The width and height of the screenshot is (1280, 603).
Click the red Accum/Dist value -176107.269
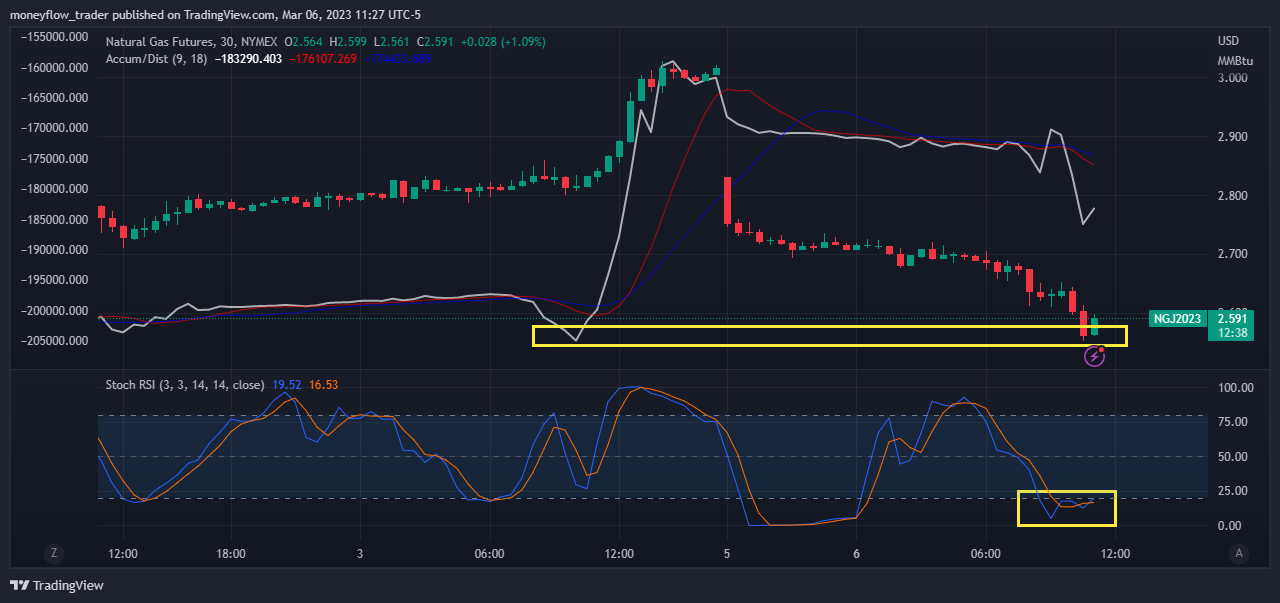[323, 59]
